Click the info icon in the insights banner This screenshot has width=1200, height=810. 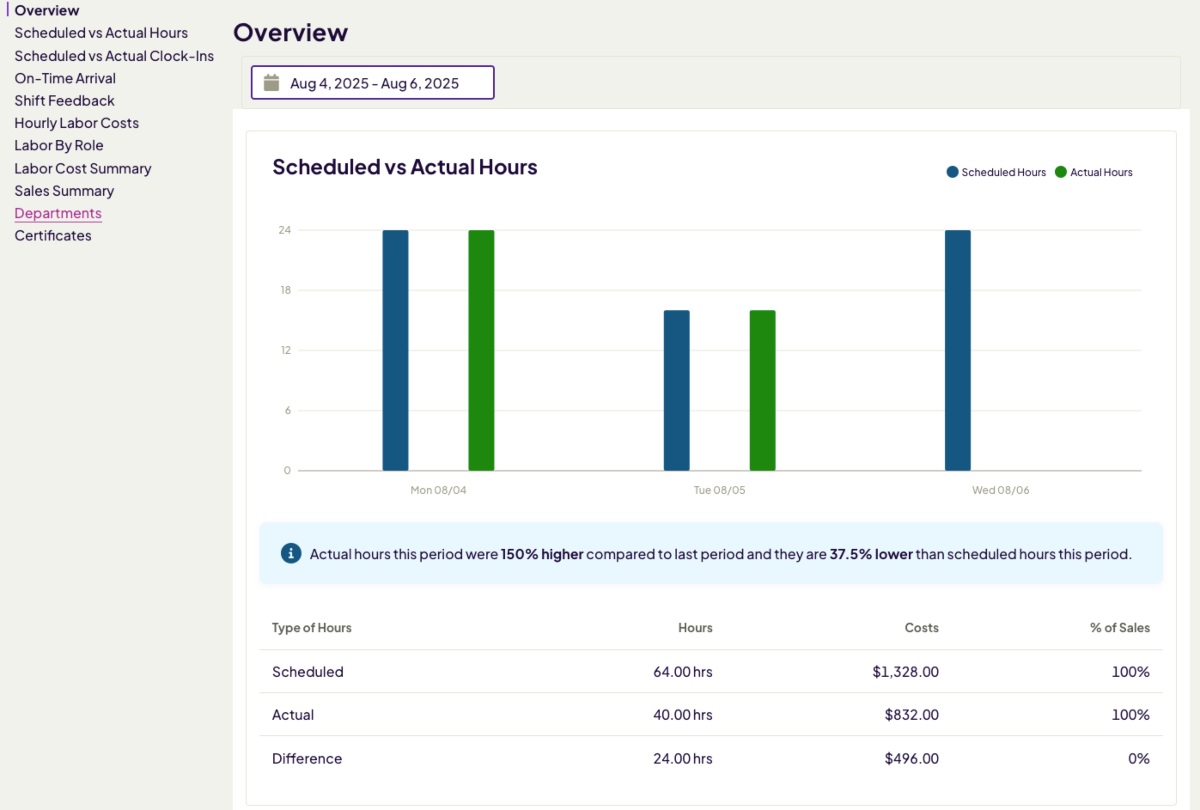click(x=291, y=552)
